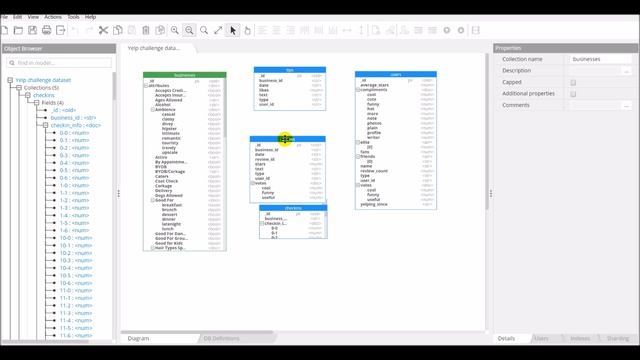This screenshot has width=640, height=360.
Task: Click the diagram horizontal scrollbar
Action: 197,332
